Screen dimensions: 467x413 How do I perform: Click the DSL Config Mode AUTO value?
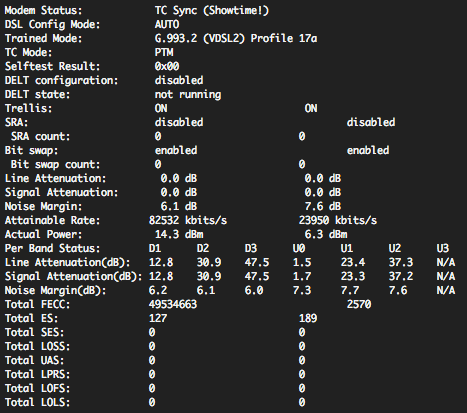click(x=167, y=25)
